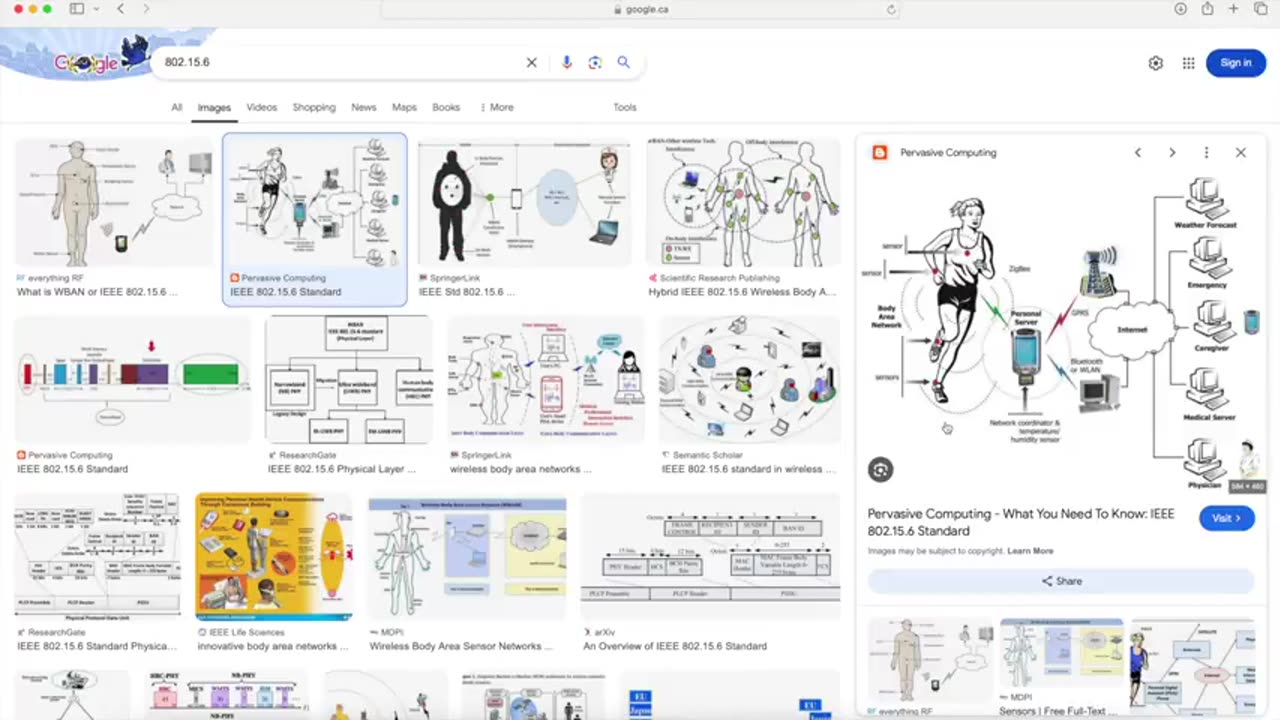Switch to the All tab
The image size is (1280, 720).
pos(176,107)
